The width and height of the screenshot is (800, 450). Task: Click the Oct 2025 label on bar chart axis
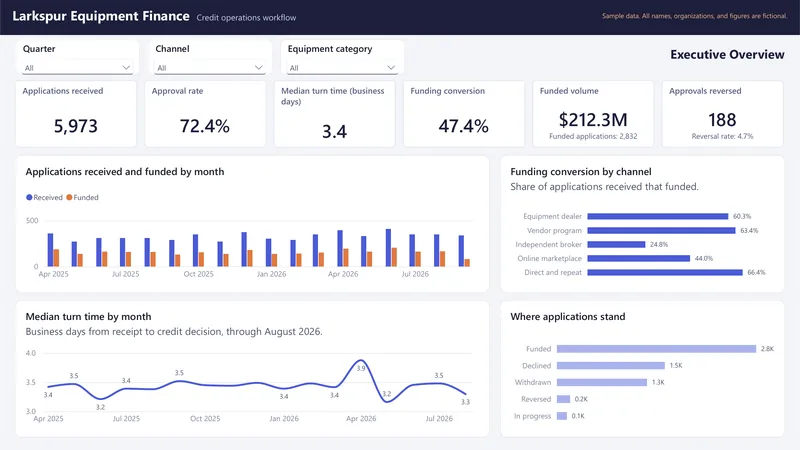(x=198, y=274)
